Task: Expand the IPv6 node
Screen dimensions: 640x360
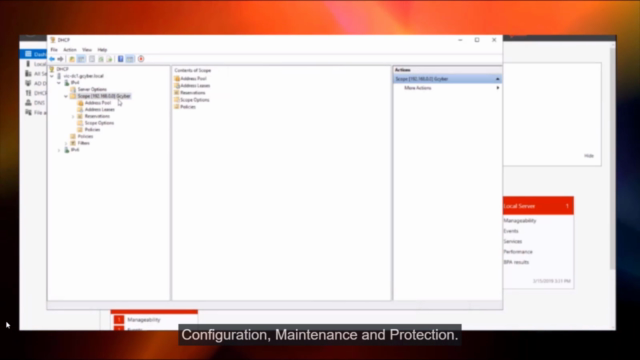Action: pyautogui.click(x=59, y=150)
